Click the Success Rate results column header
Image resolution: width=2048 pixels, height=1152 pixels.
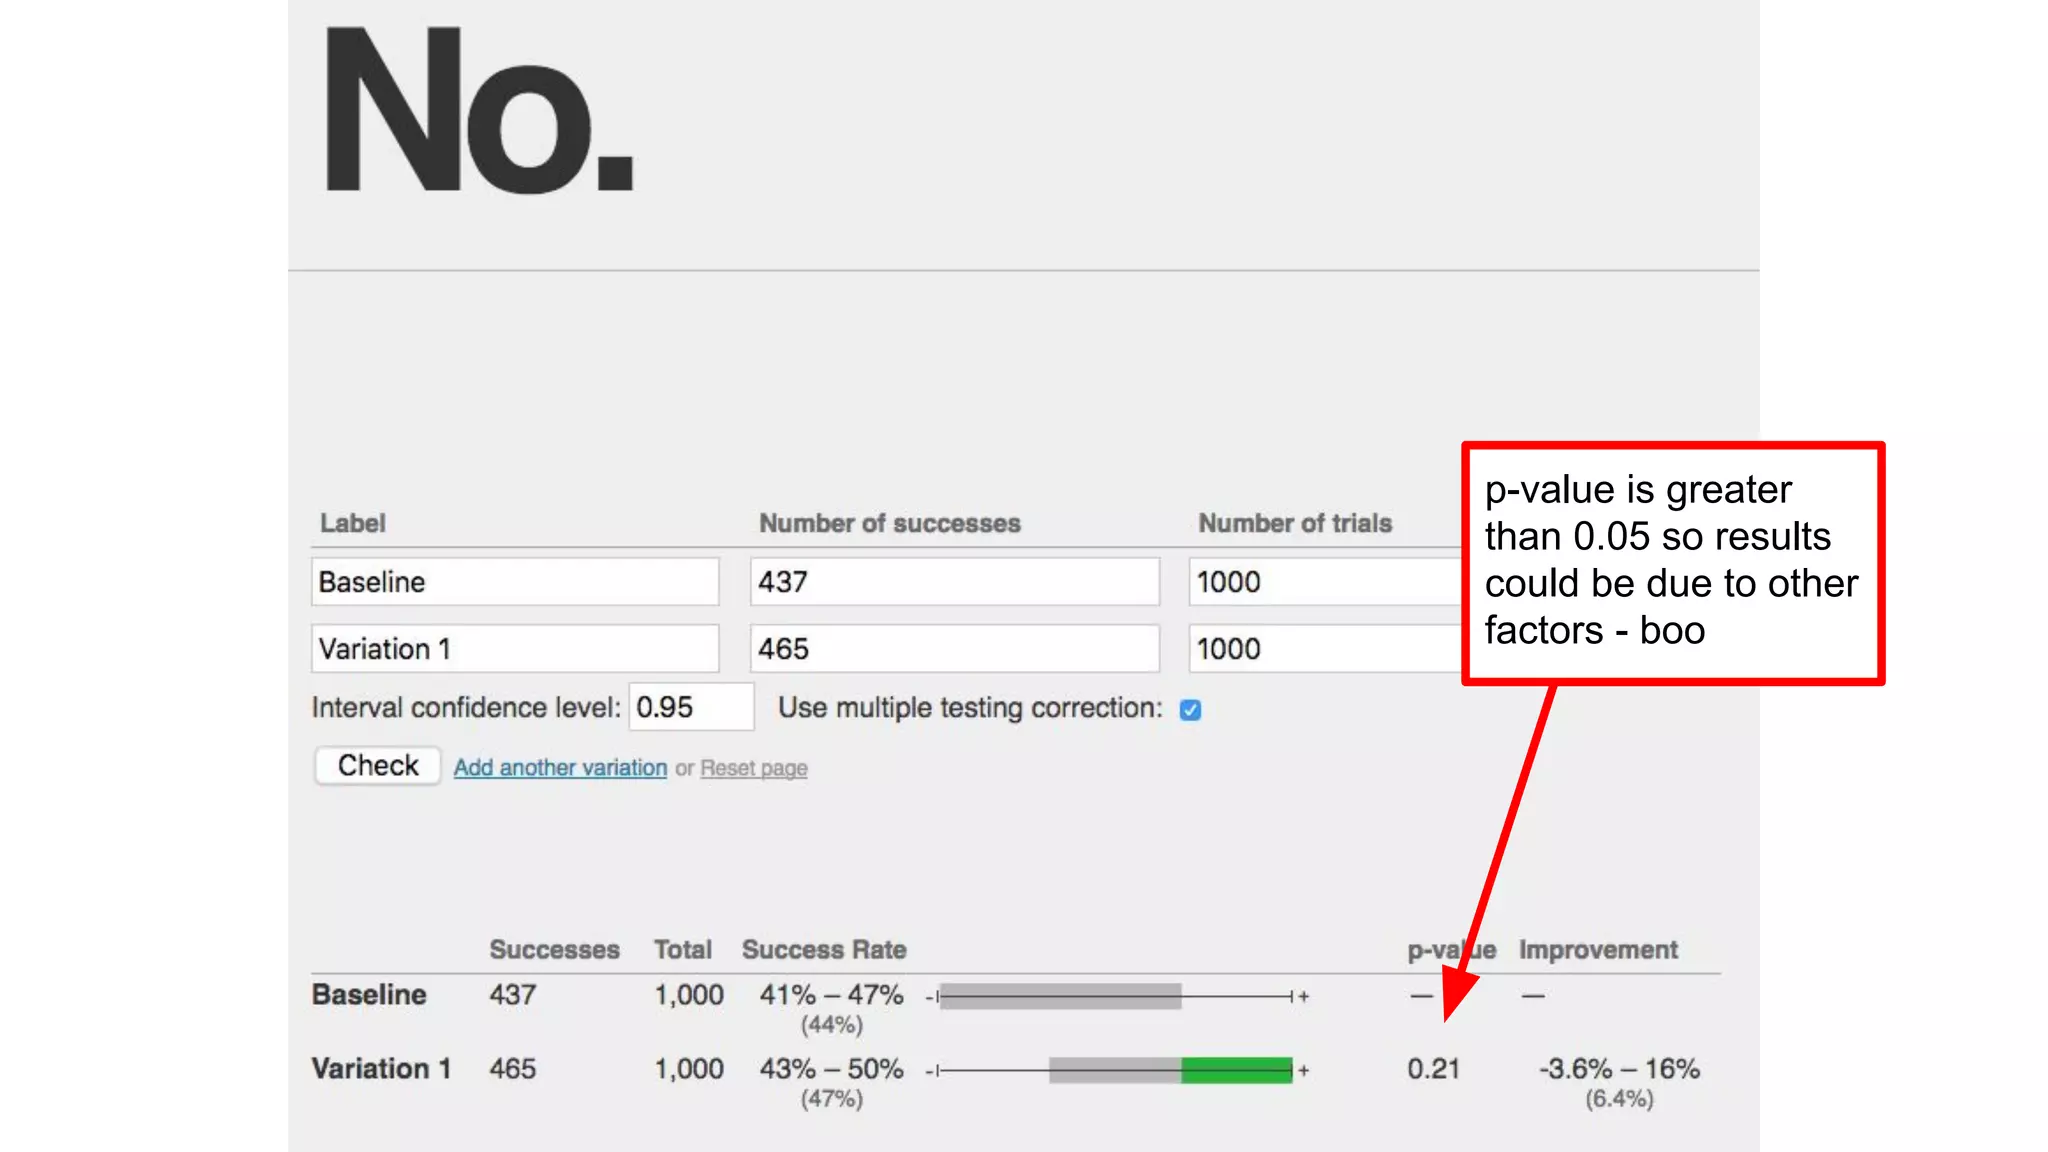pos(824,950)
